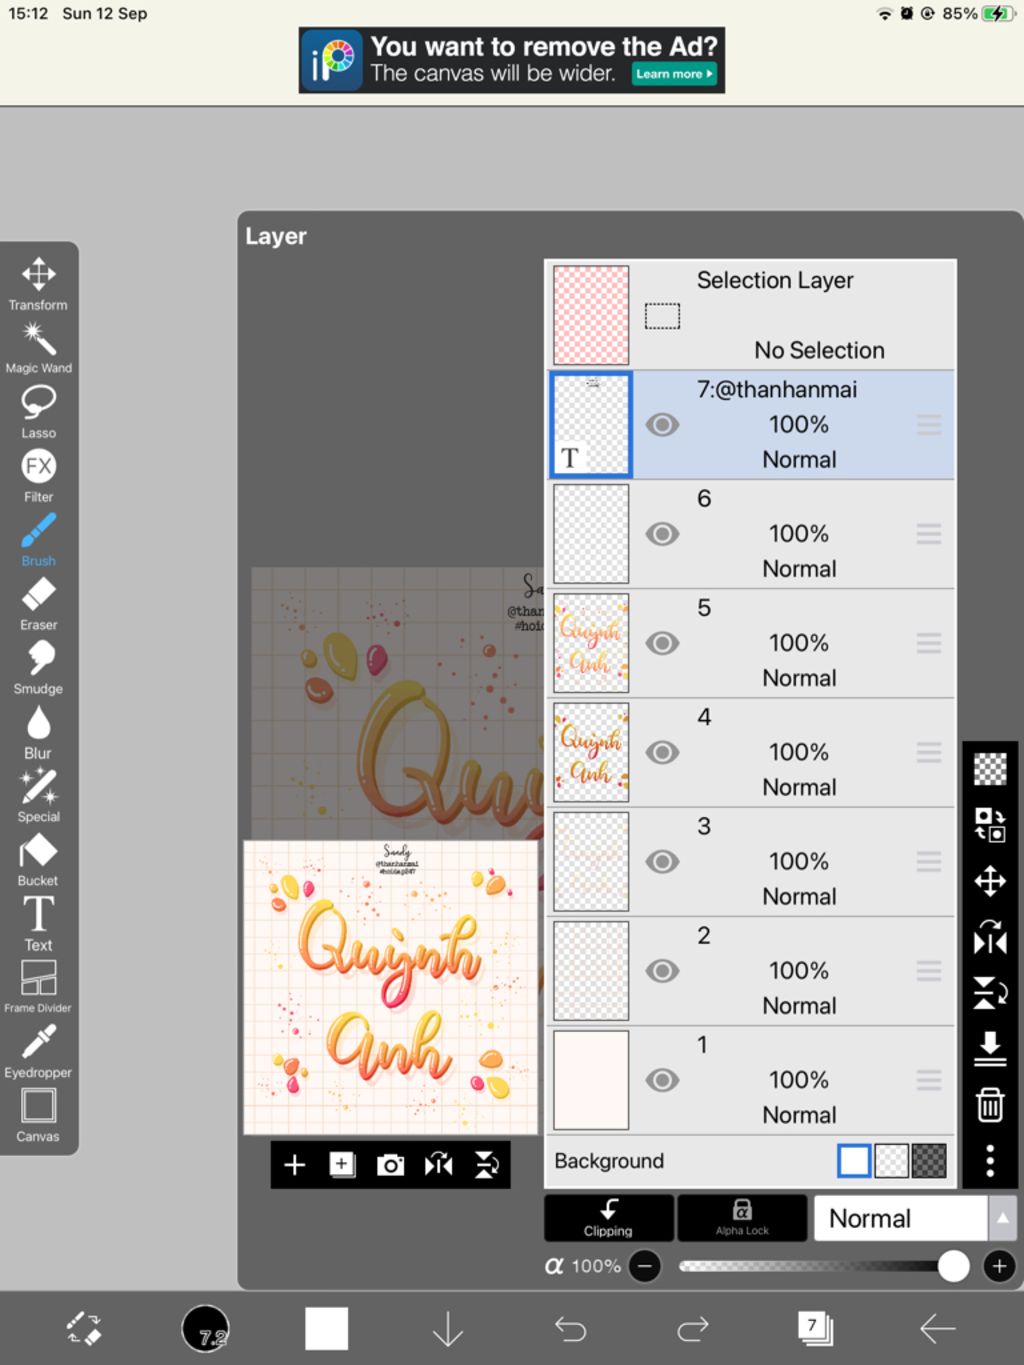Select the Eyedropper tool
Image resolution: width=1024 pixels, height=1365 pixels.
[38, 1052]
